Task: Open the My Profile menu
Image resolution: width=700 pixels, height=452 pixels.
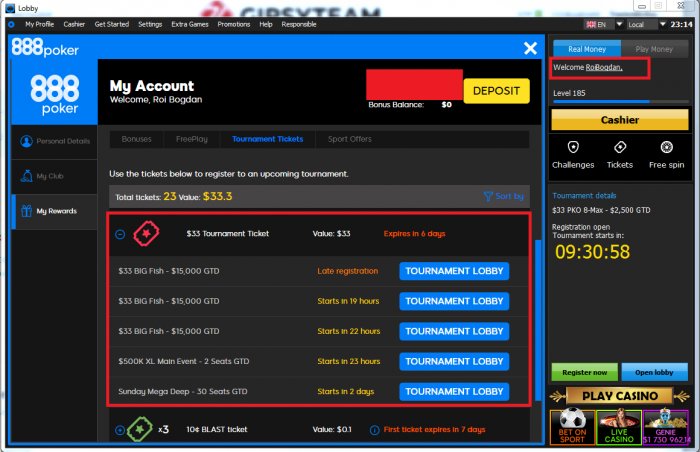Action: tap(40, 24)
